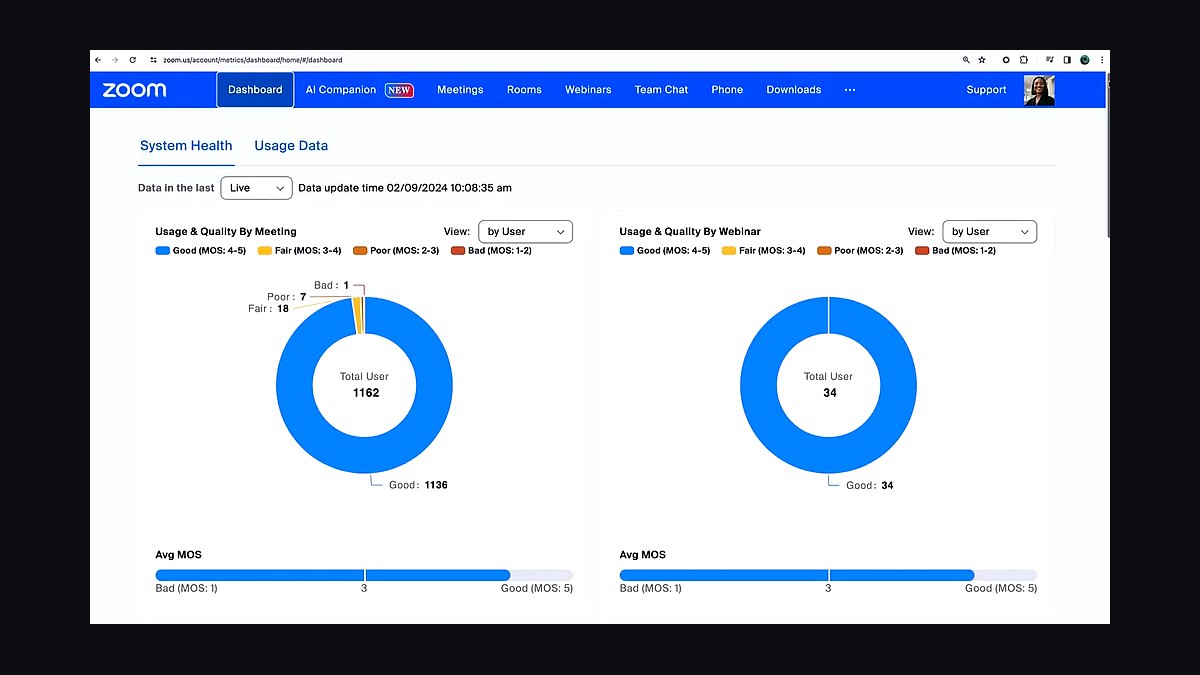Toggle the browser side panel icon

tap(1067, 60)
